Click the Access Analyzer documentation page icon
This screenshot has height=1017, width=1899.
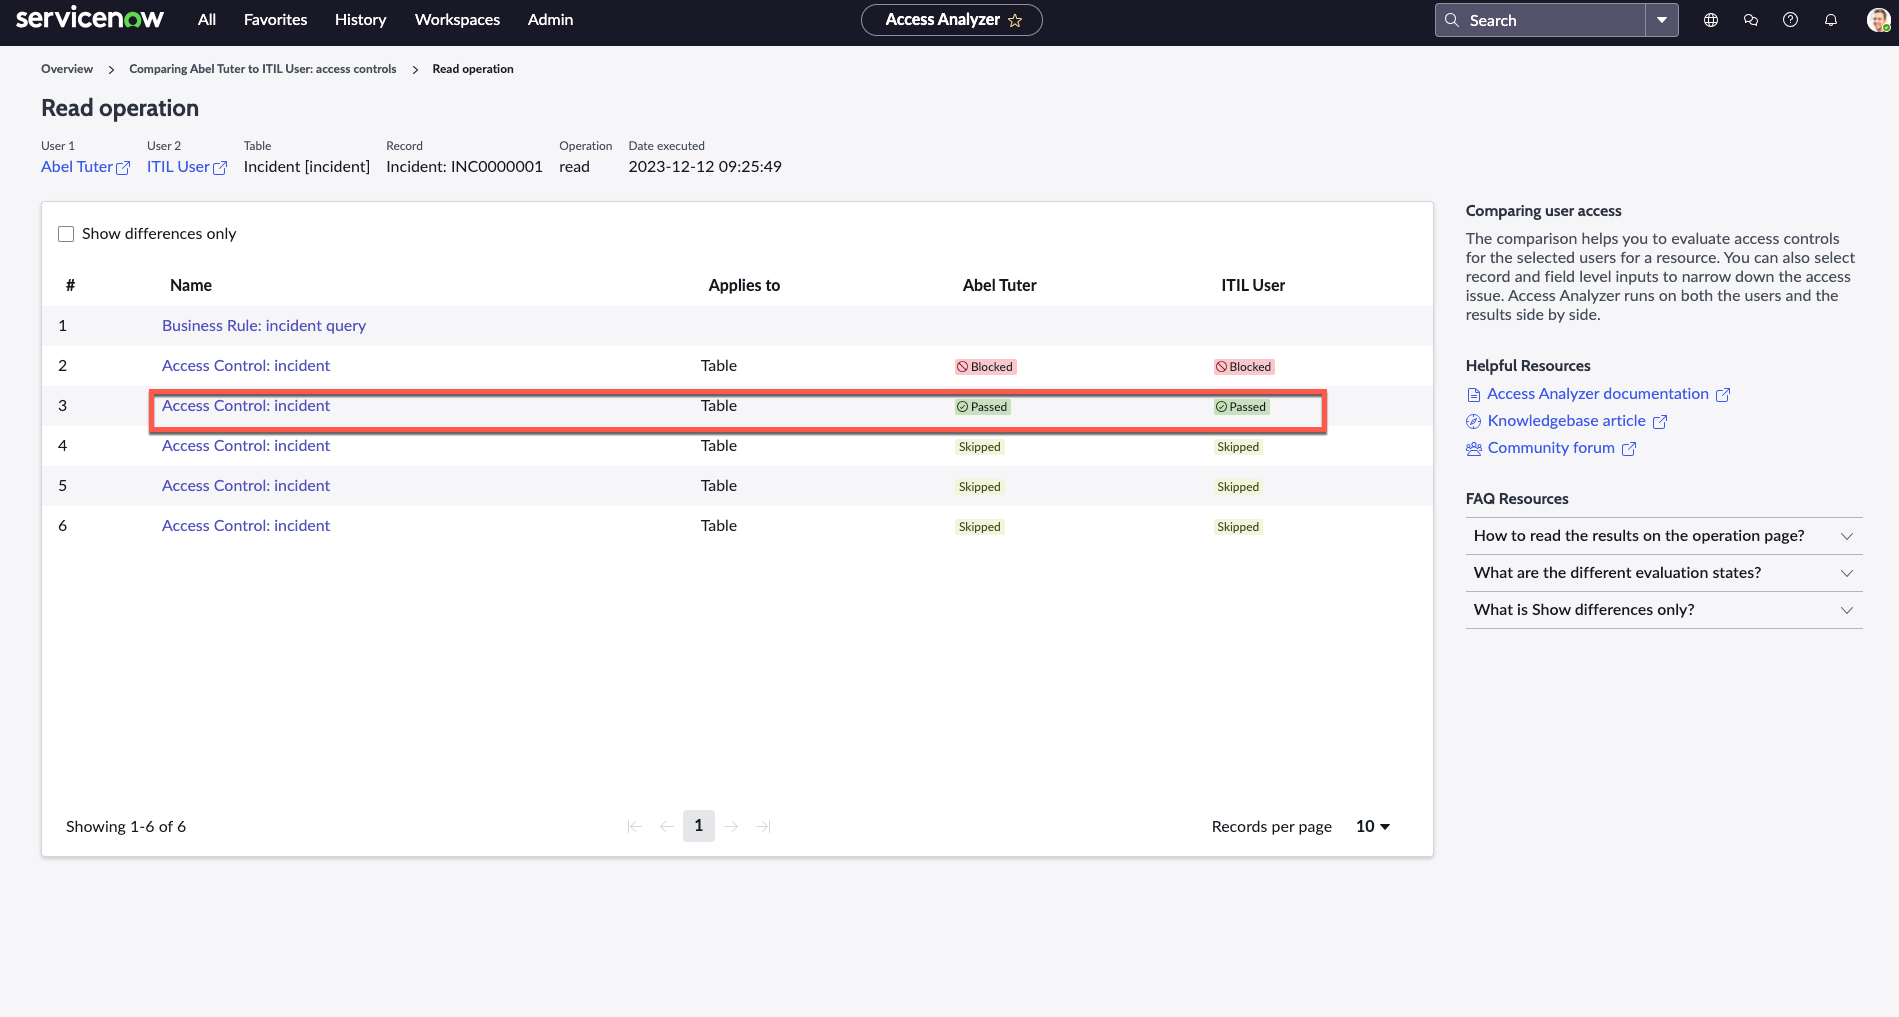pyautogui.click(x=1473, y=395)
